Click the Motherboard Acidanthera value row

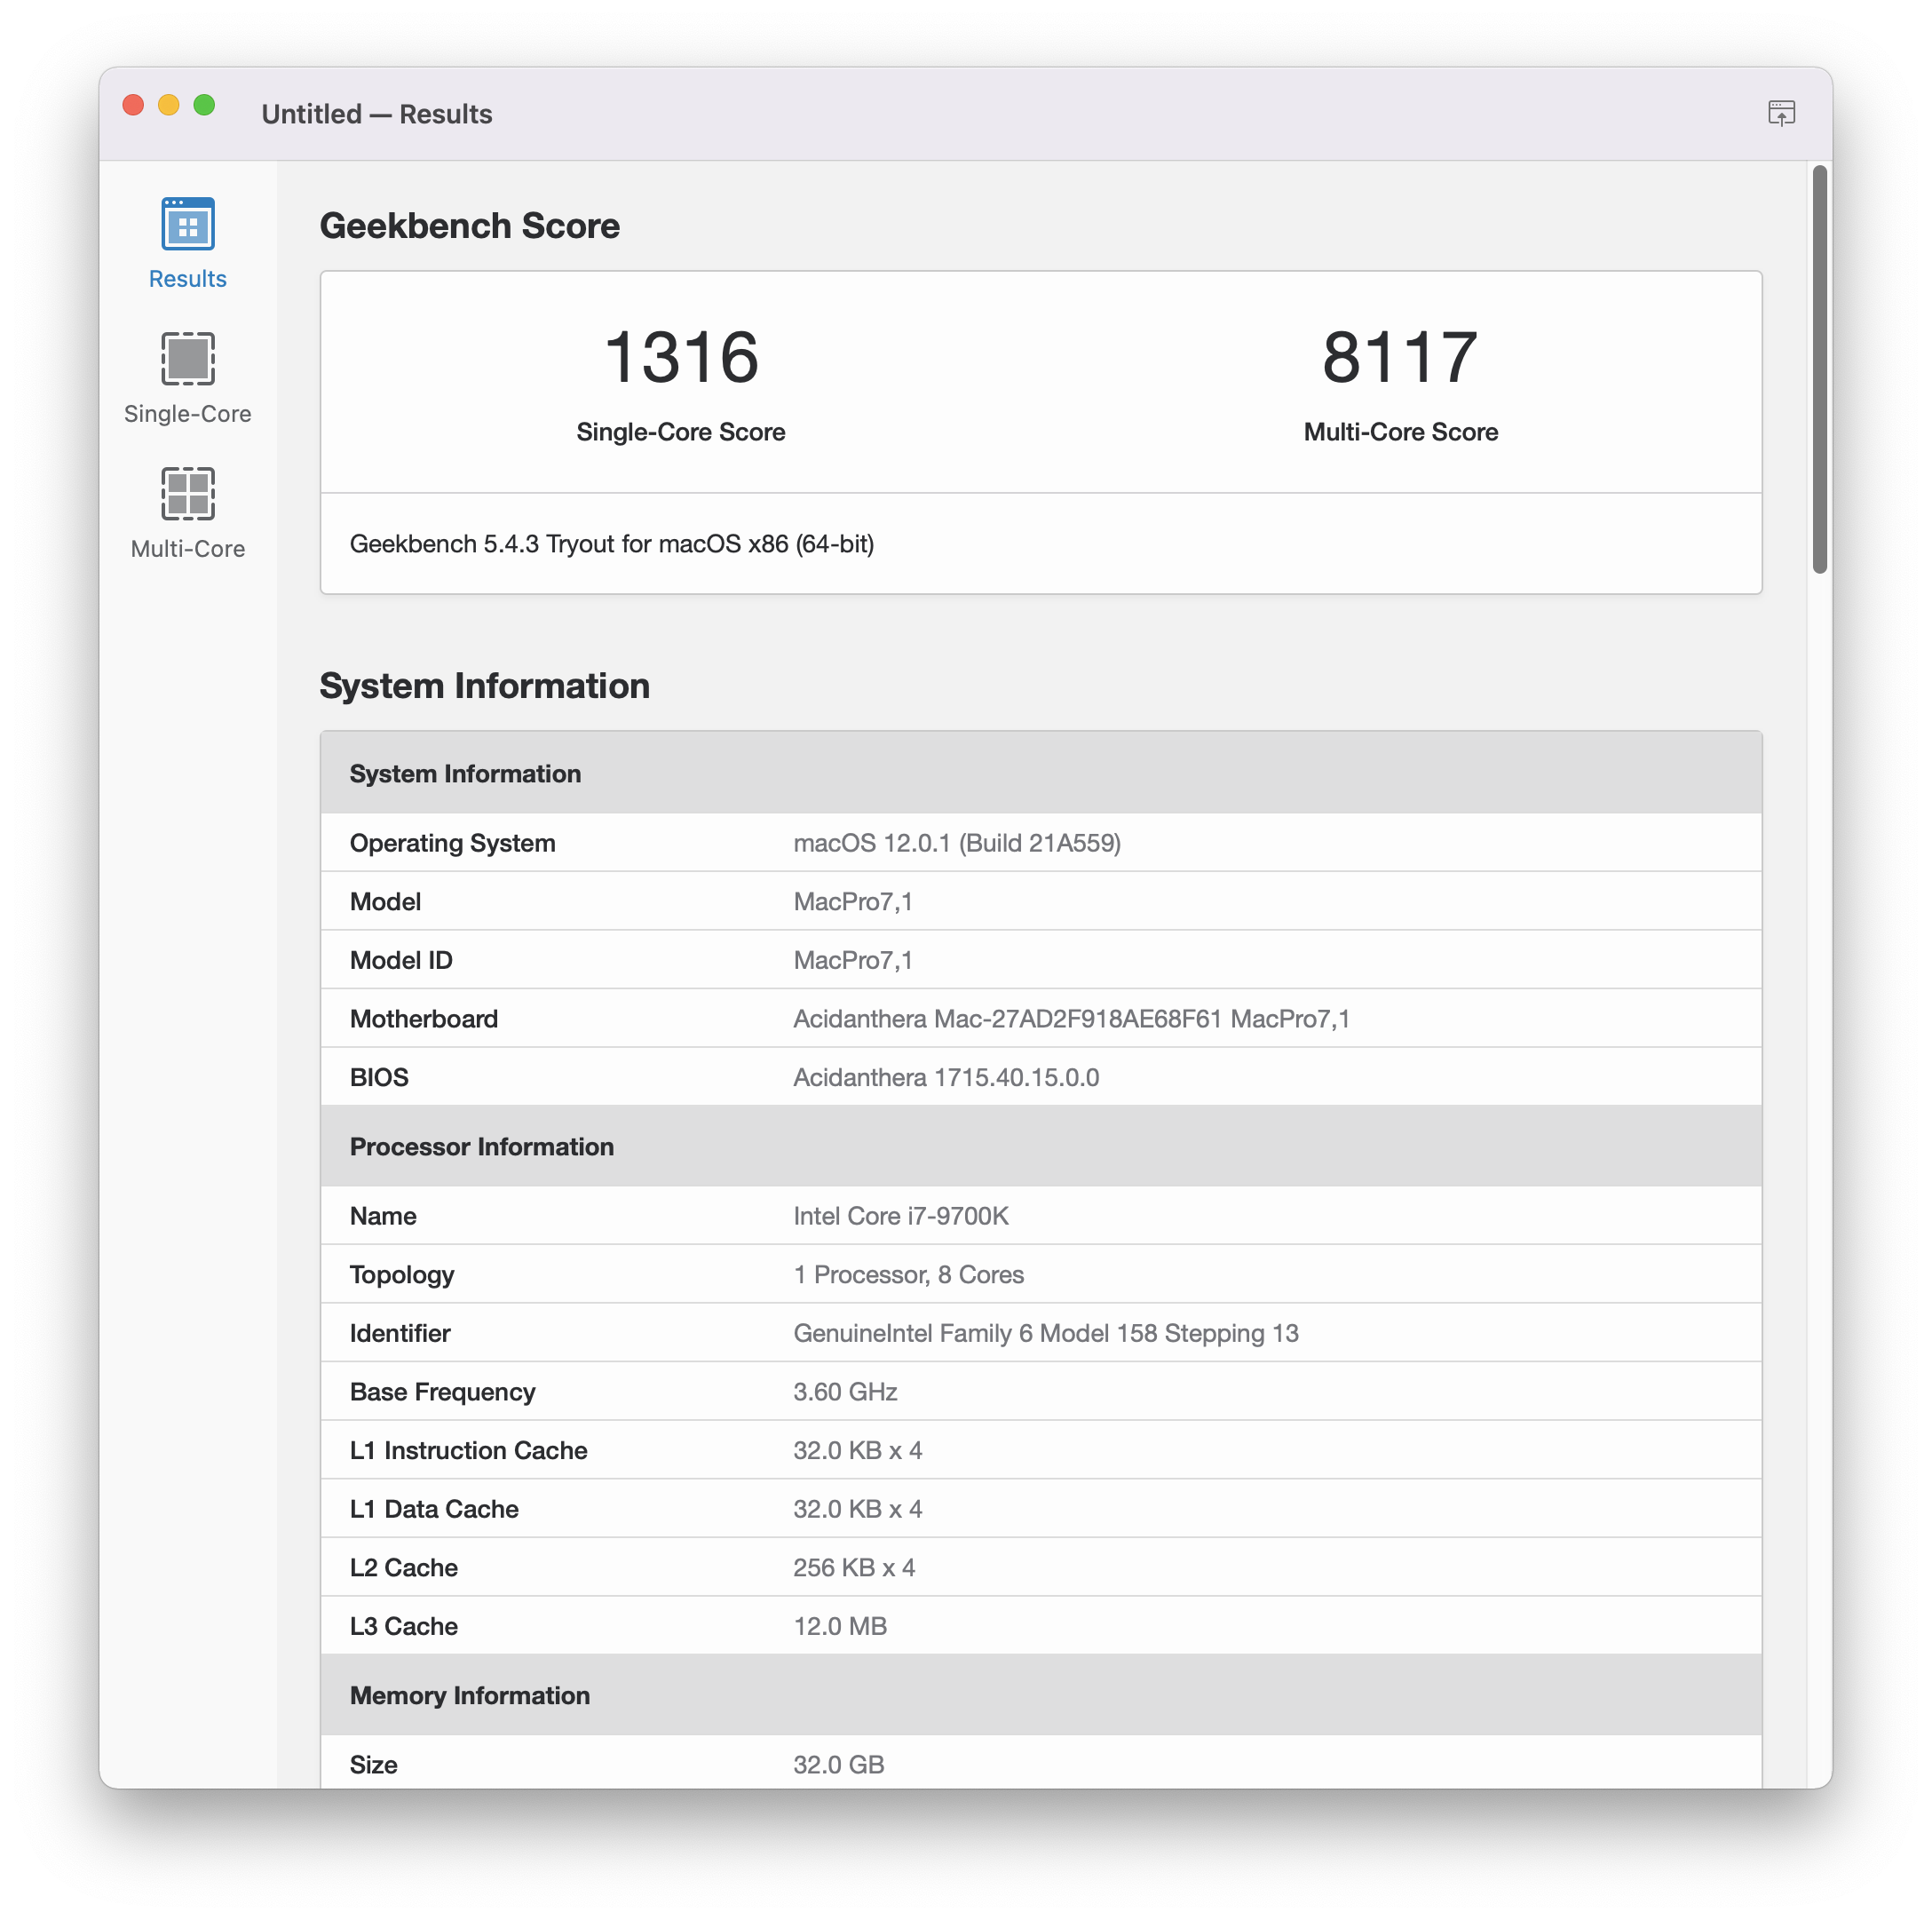pyautogui.click(x=1071, y=1019)
